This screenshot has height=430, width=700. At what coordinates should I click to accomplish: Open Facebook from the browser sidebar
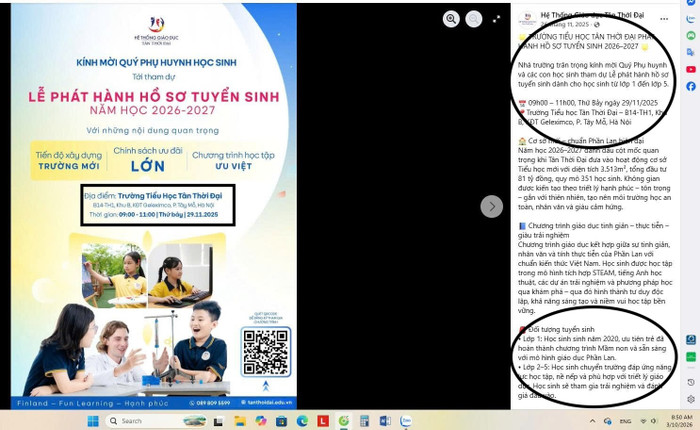[691, 86]
